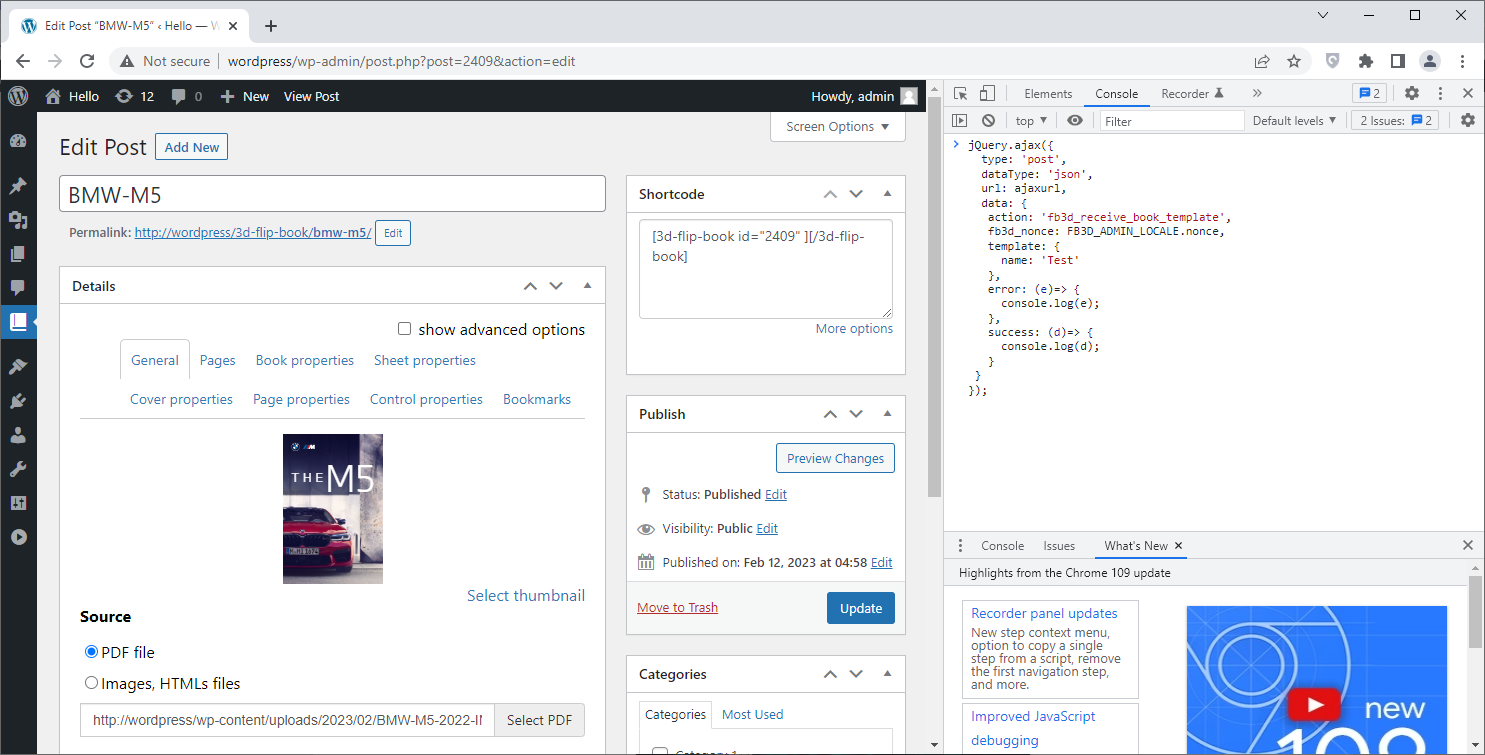The image size is (1485, 755).
Task: Open the Users sidebar icon
Action: click(18, 435)
